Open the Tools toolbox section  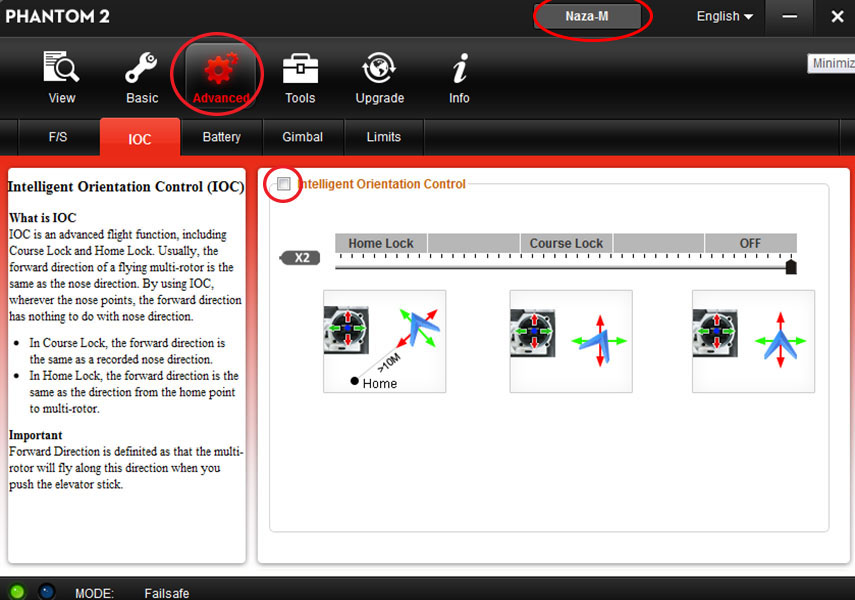300,77
